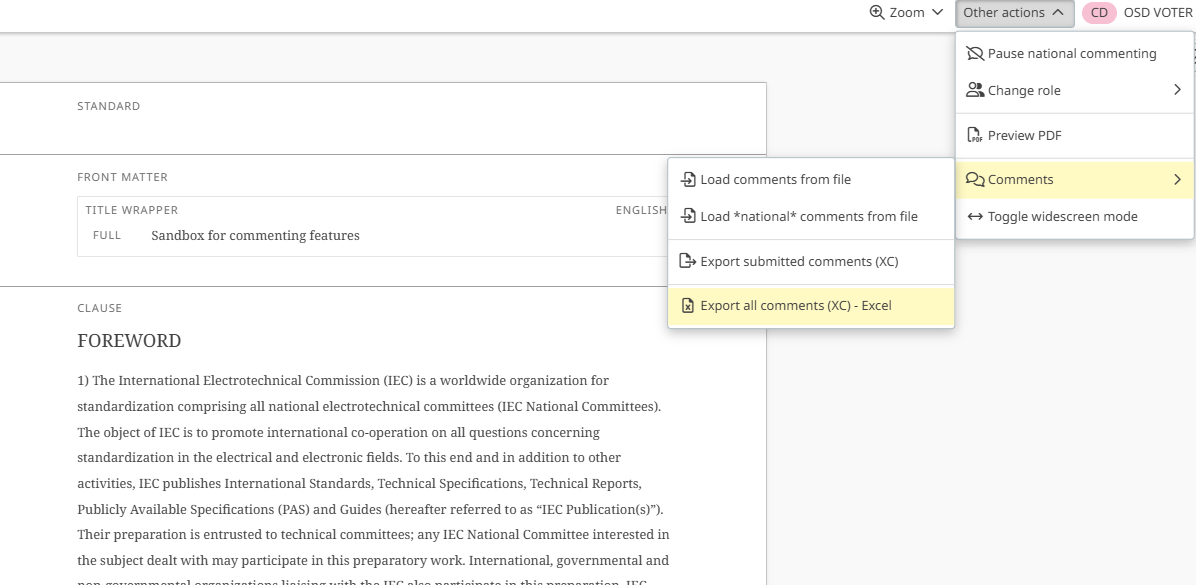Expand the Change role submenu arrow
Image resolution: width=1196 pixels, height=585 pixels.
tap(1177, 90)
